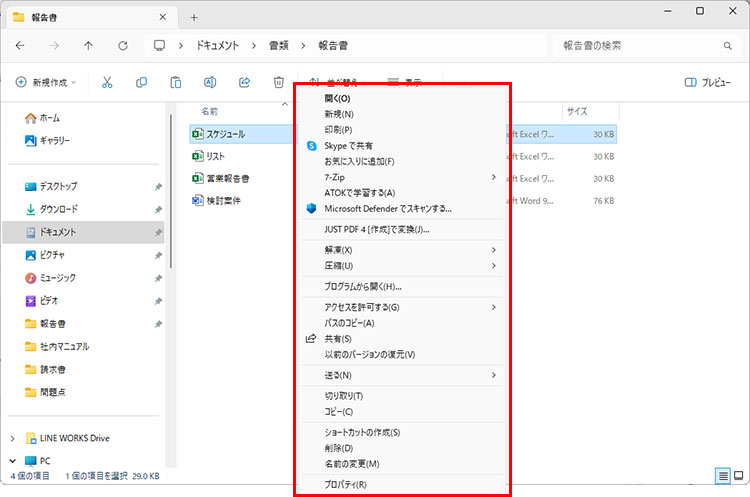Select プロパティ(R) from context menu
750x497 pixels.
pyautogui.click(x=346, y=485)
